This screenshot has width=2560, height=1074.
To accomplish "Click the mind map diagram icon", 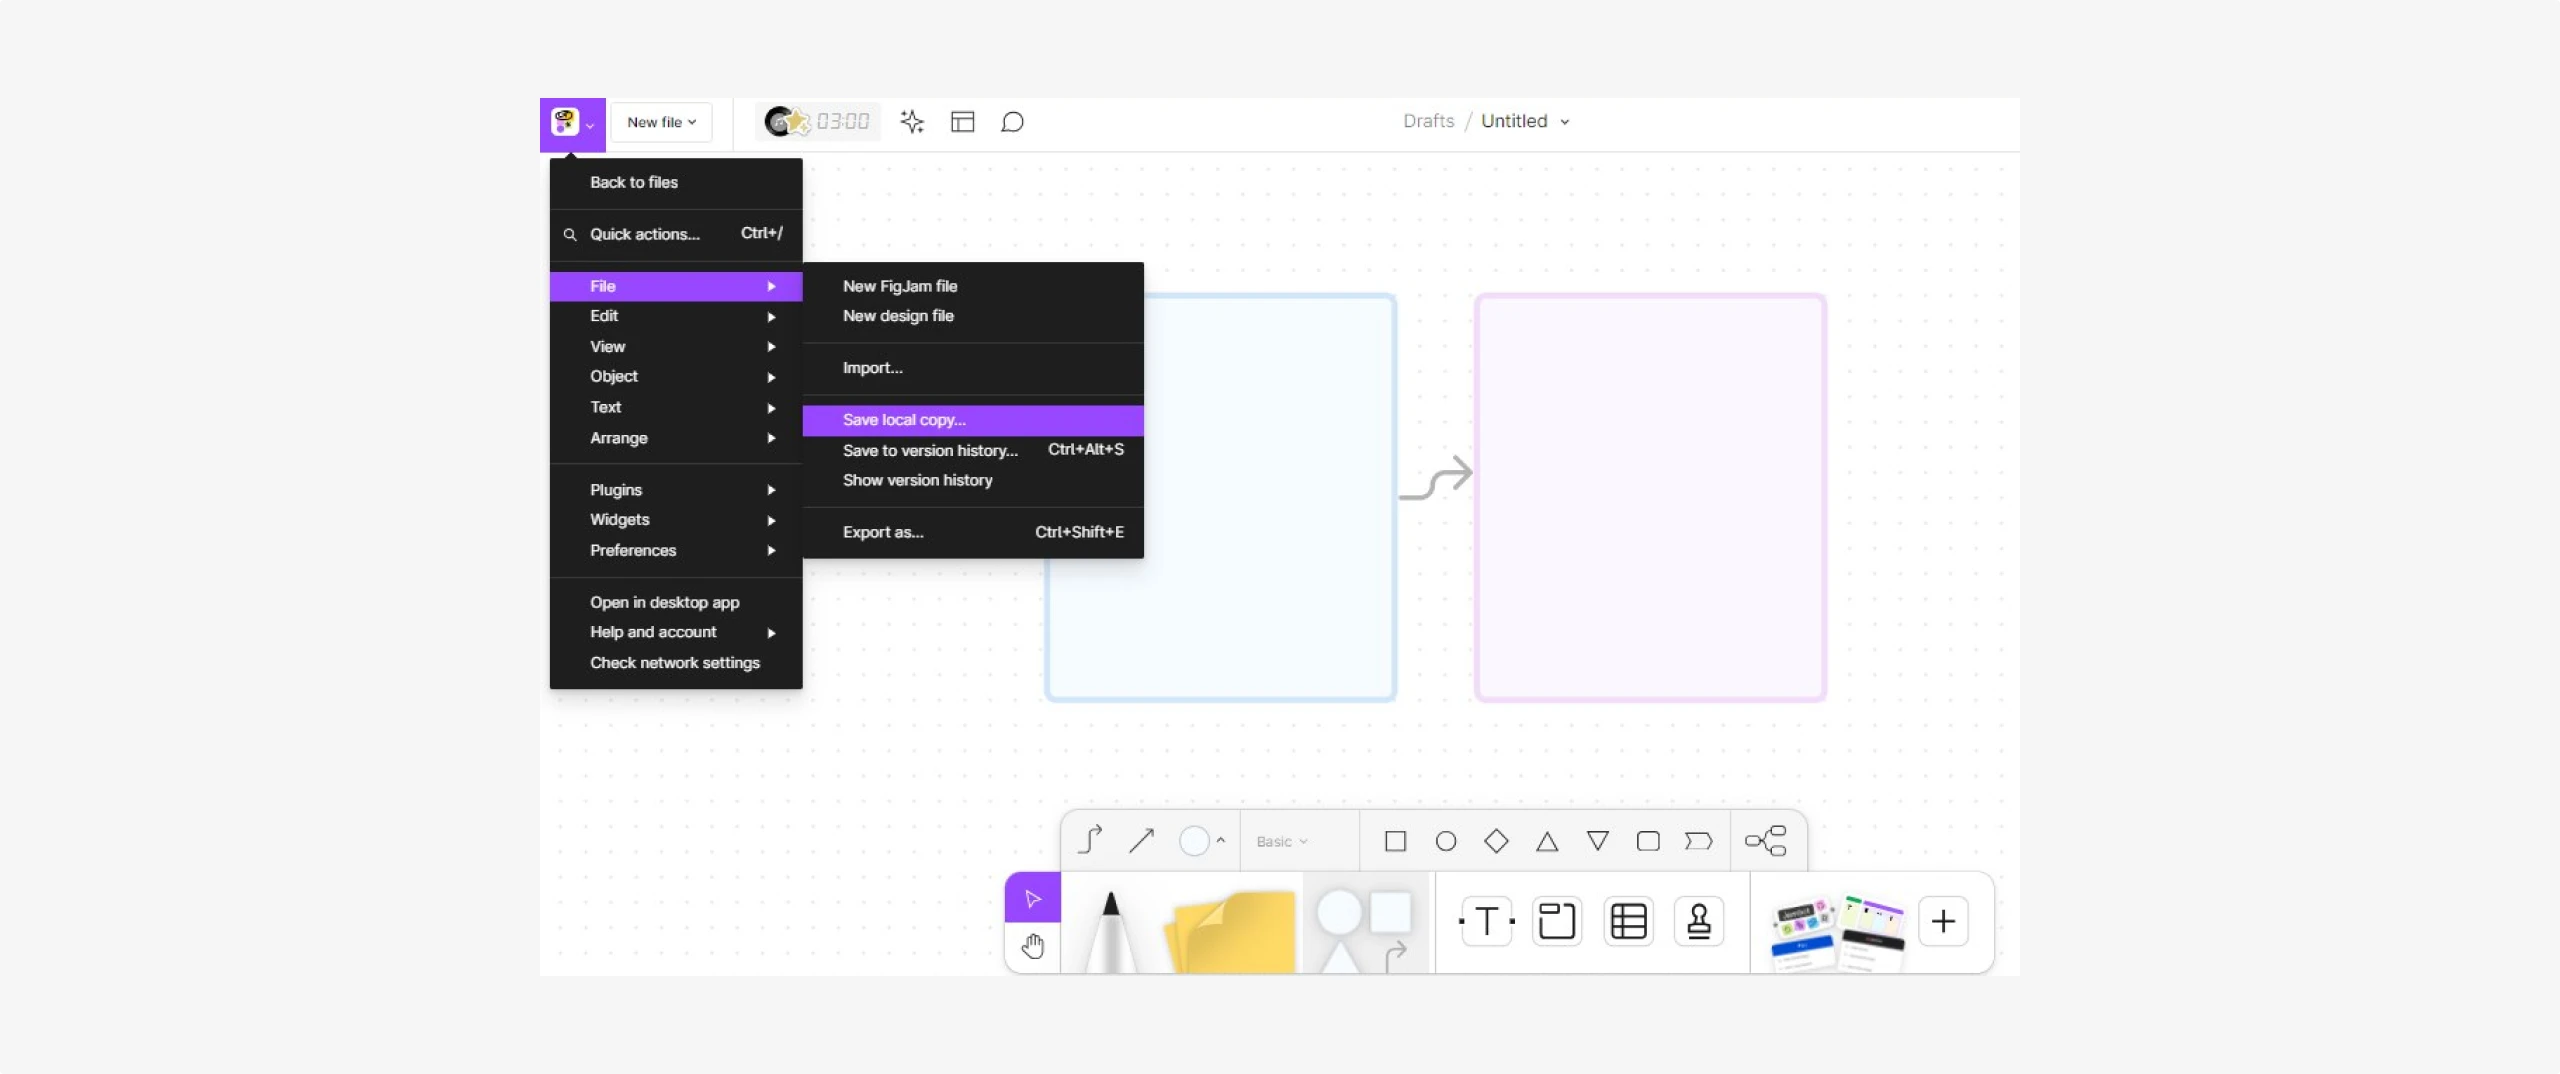I will pyautogui.click(x=1766, y=841).
